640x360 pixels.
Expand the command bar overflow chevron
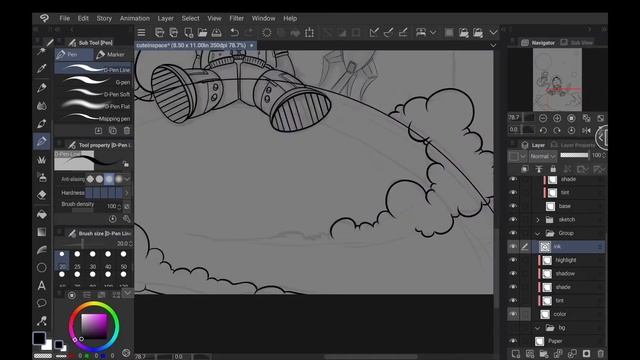pos(493,32)
